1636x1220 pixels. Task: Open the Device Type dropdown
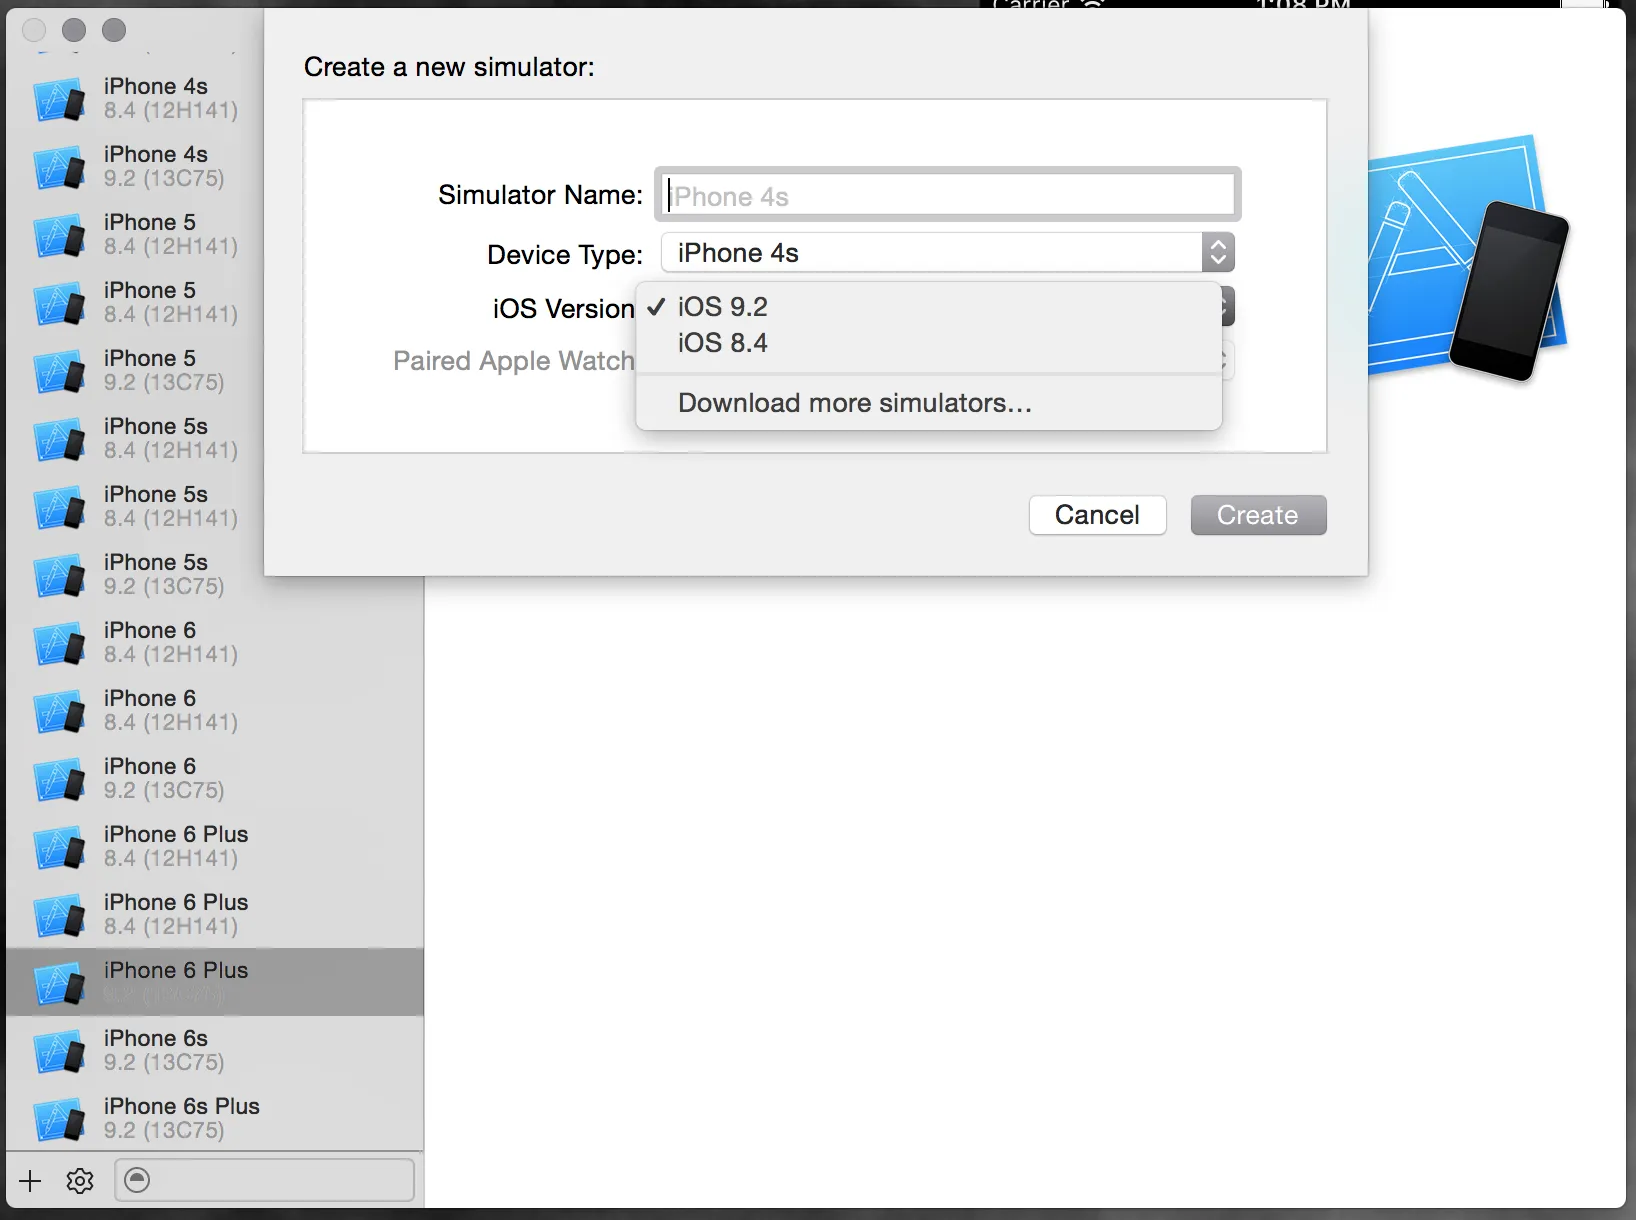point(948,253)
